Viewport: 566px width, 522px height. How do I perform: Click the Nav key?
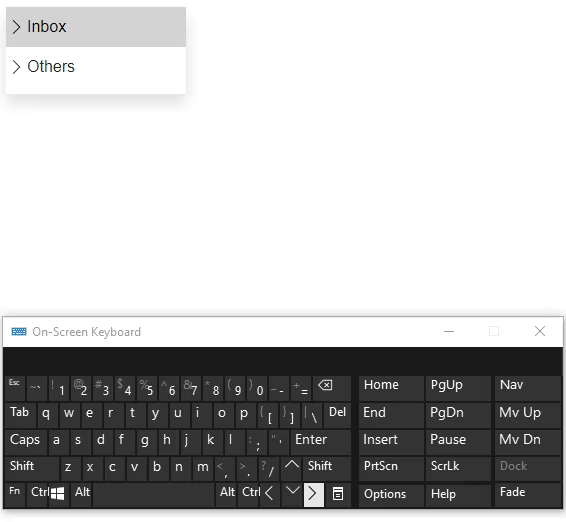(x=528, y=387)
